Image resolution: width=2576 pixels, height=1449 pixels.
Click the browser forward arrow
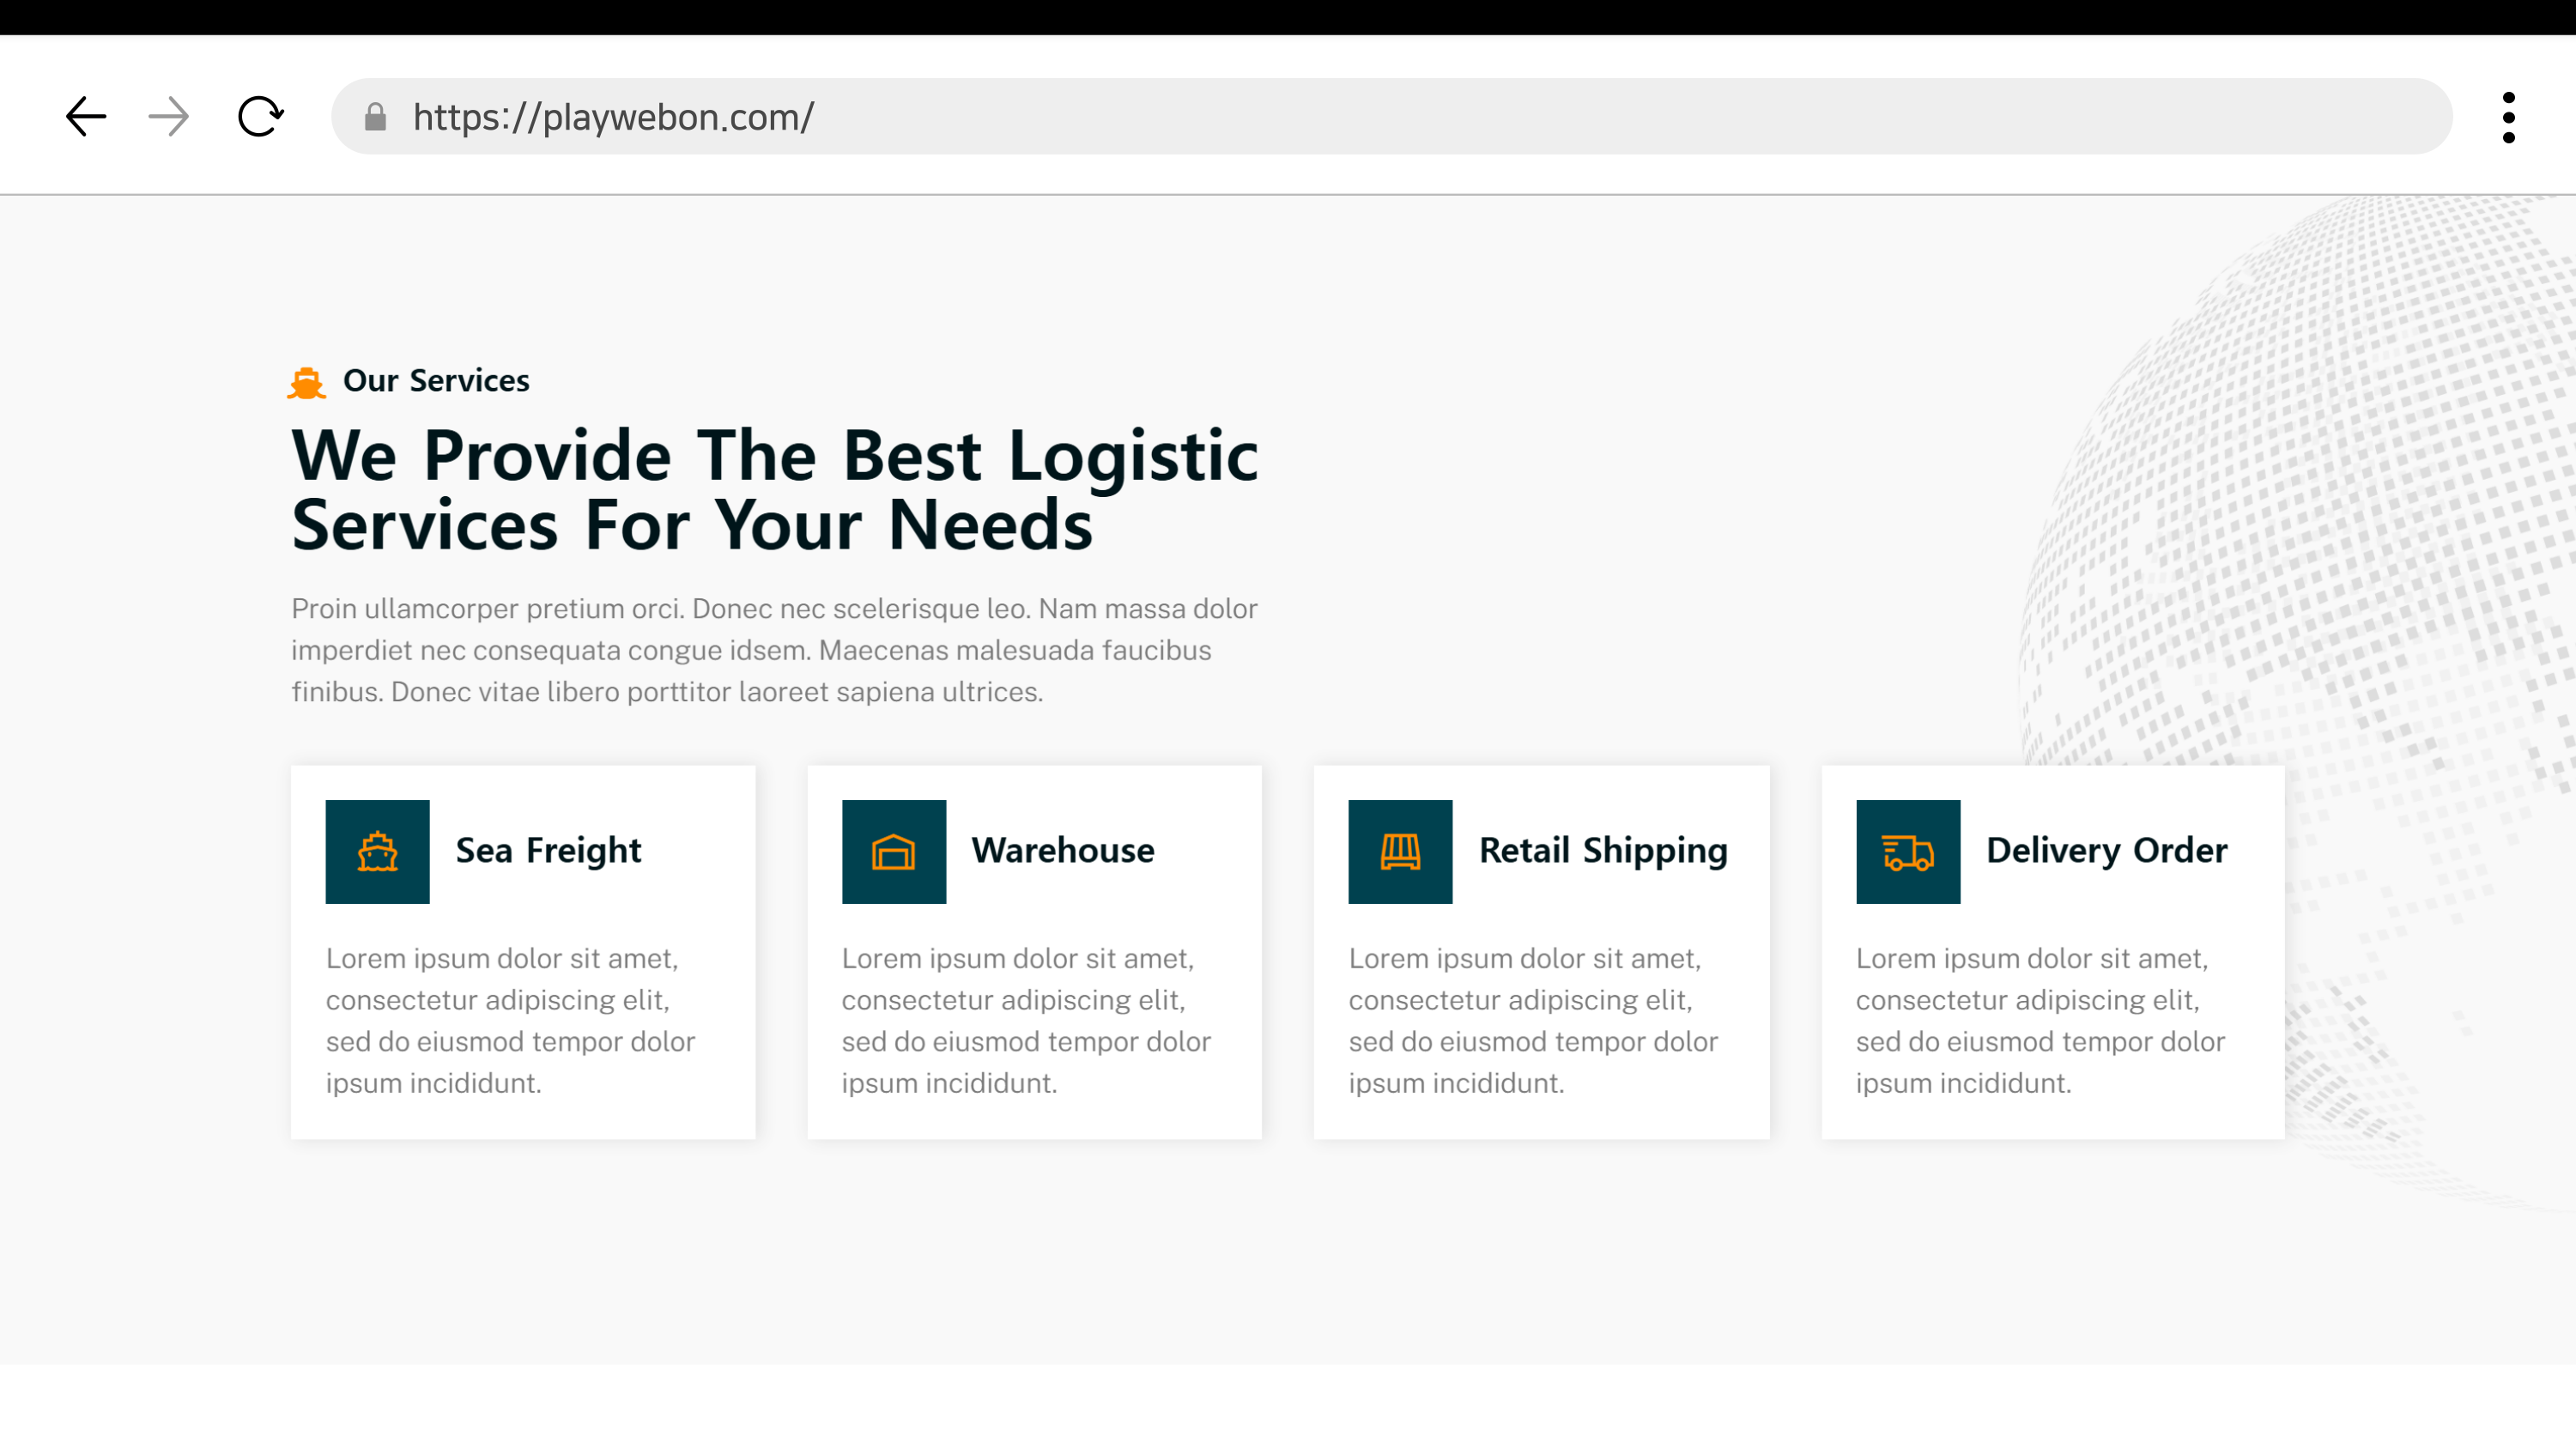click(x=168, y=117)
